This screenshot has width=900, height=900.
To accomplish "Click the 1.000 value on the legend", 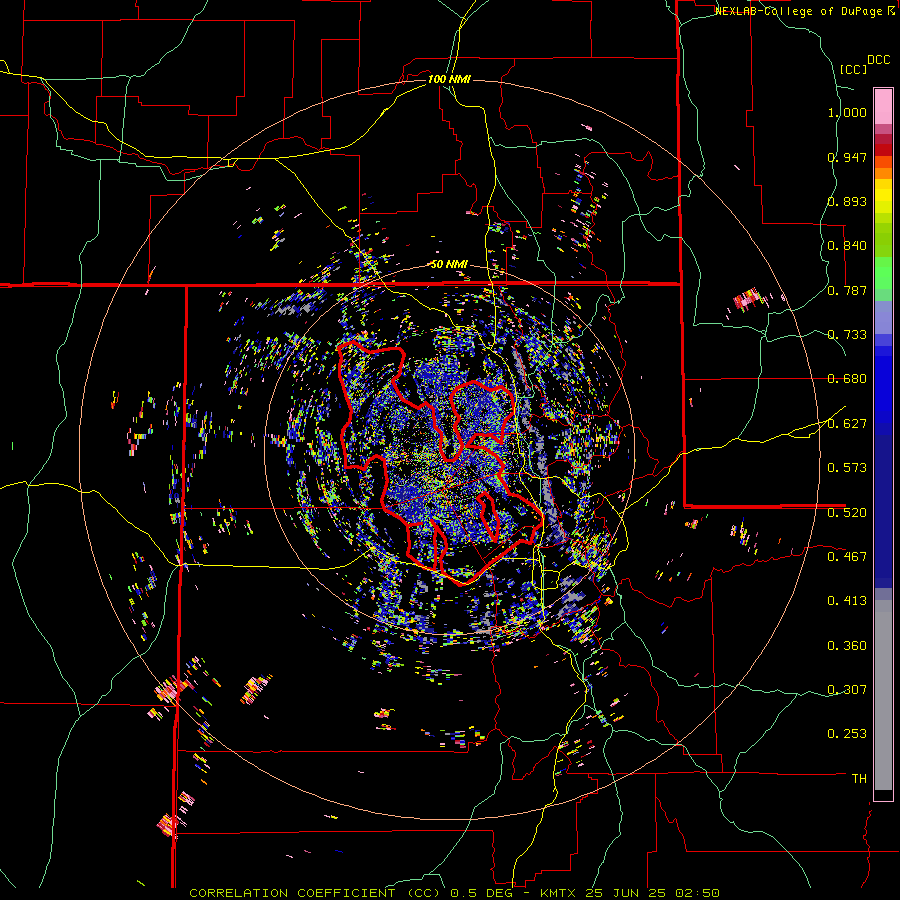I will [x=847, y=112].
